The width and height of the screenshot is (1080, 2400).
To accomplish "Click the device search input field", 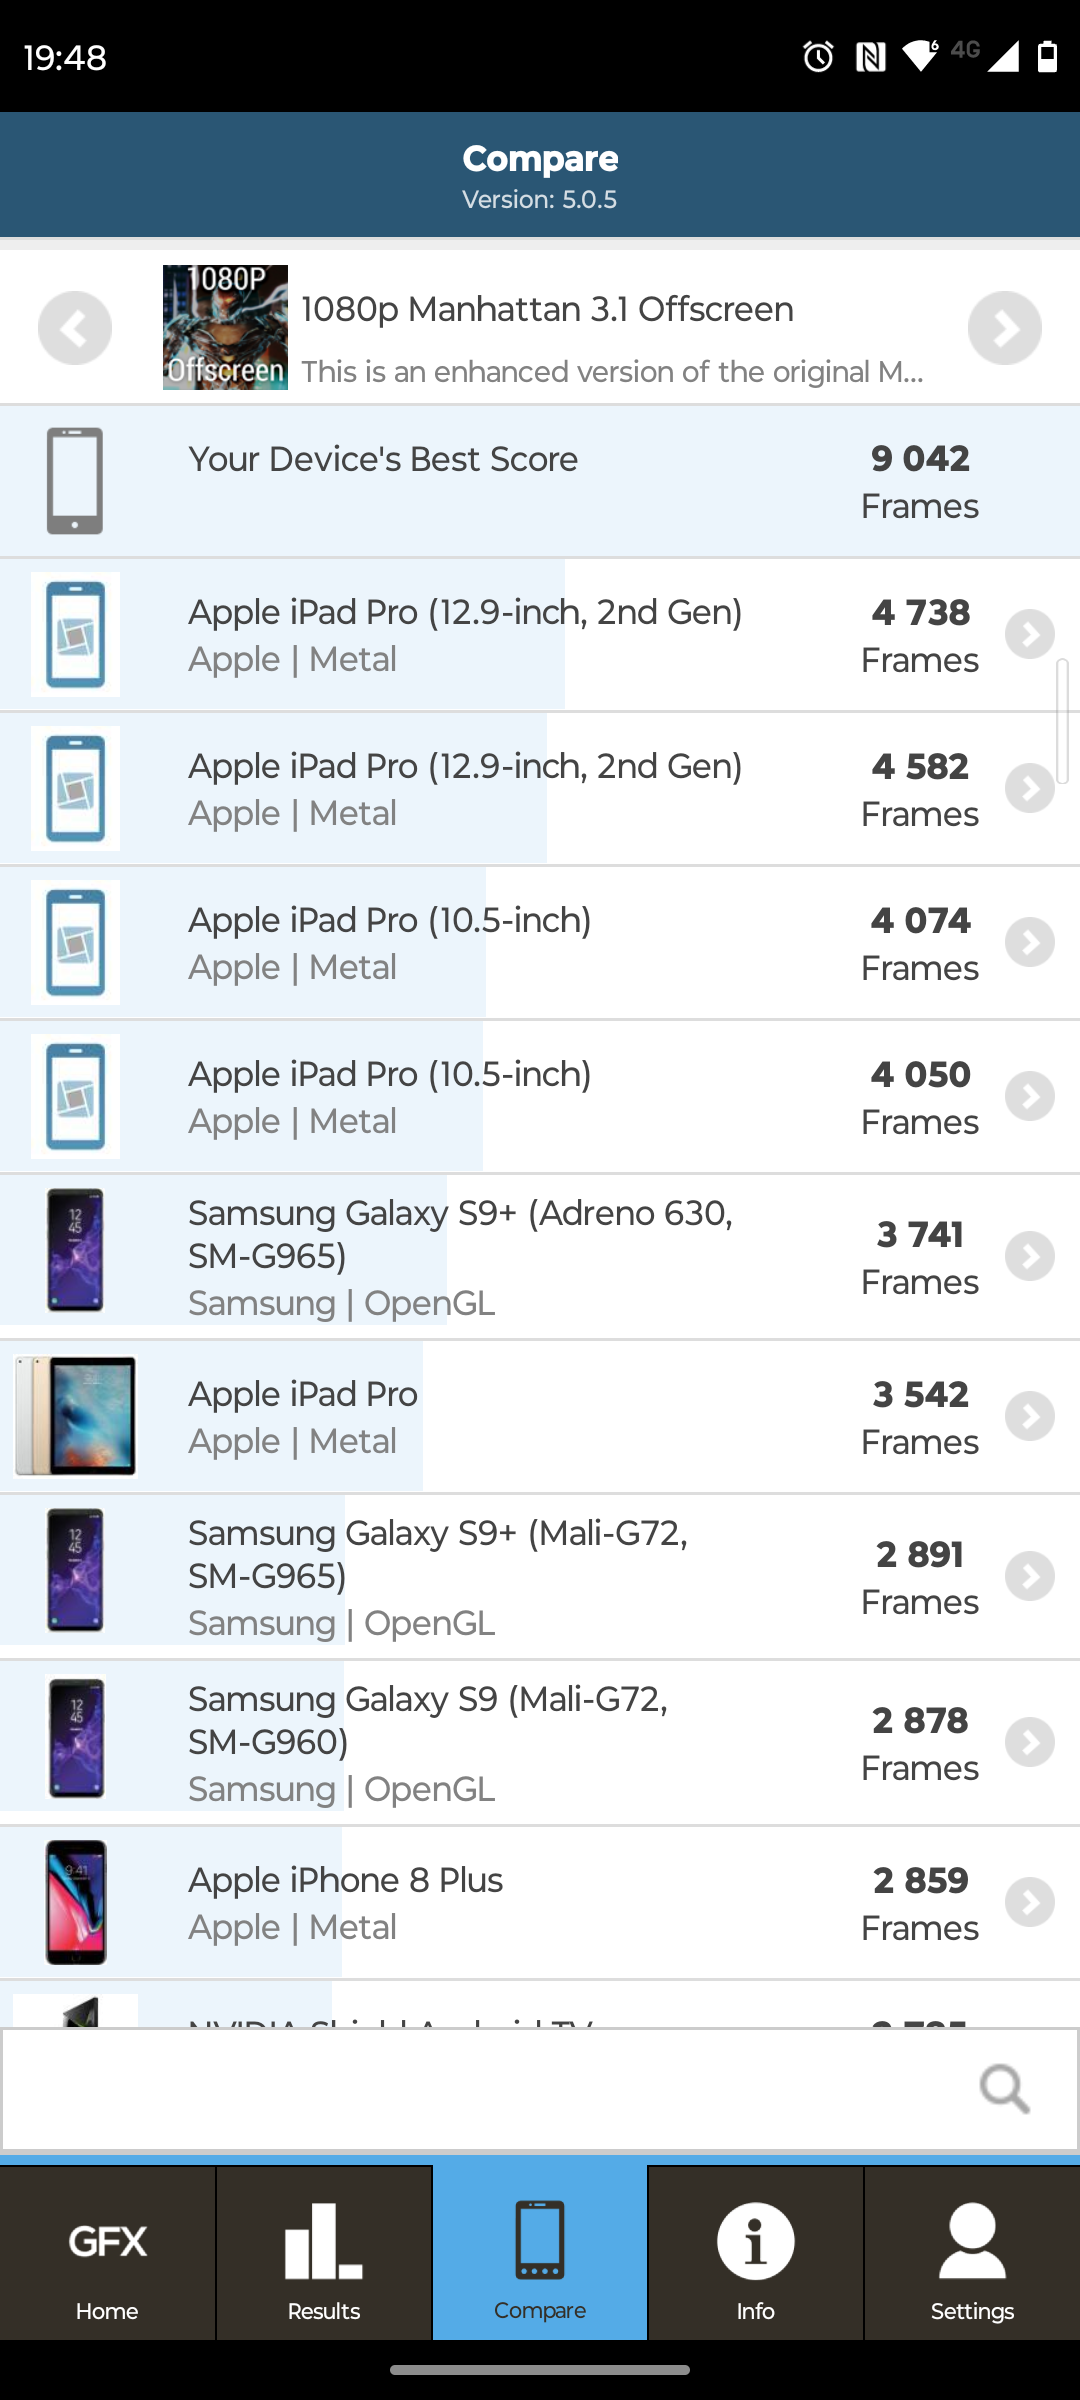I will point(480,2089).
